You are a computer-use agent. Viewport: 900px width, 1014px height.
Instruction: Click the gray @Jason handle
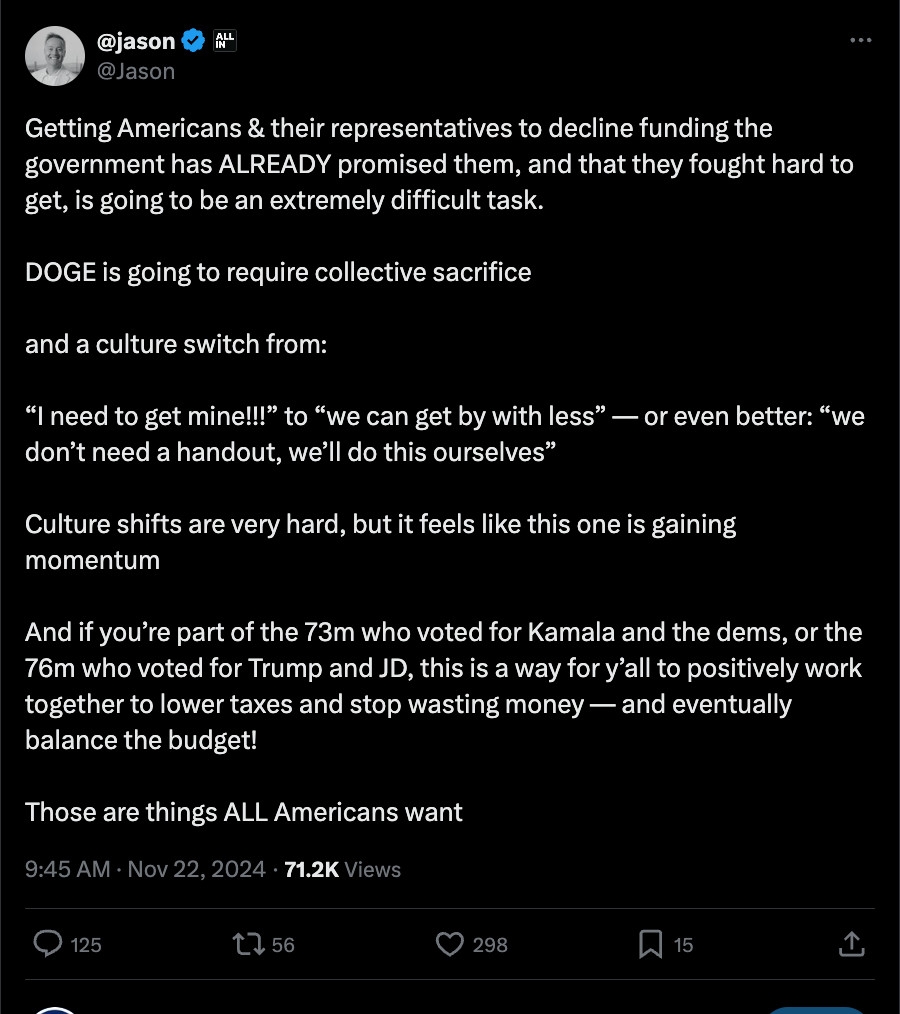[136, 71]
